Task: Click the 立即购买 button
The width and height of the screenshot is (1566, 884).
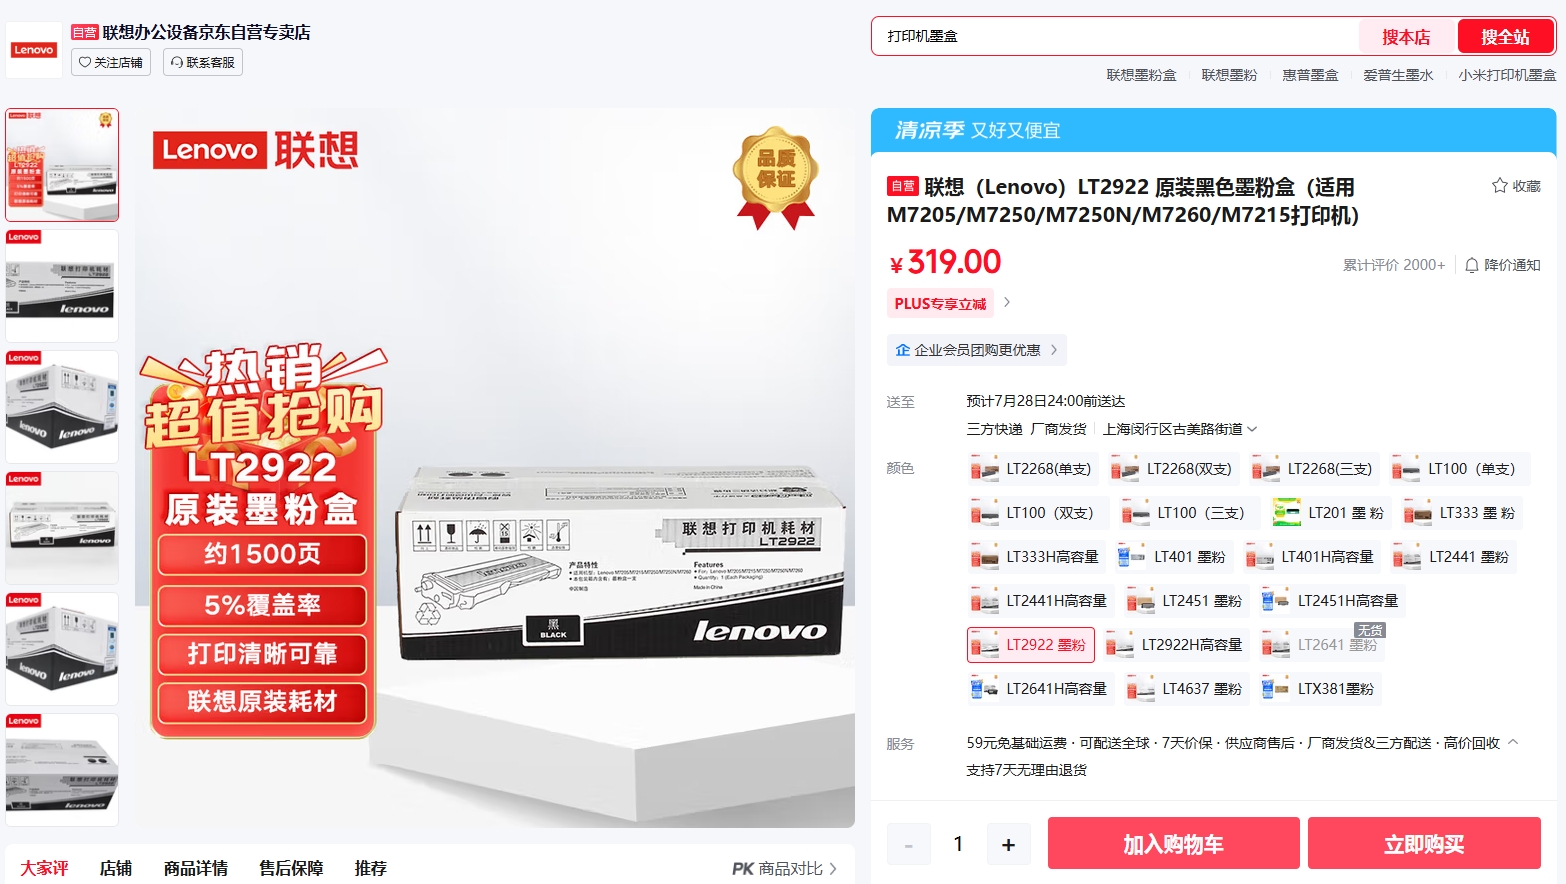Action: 1424,844
